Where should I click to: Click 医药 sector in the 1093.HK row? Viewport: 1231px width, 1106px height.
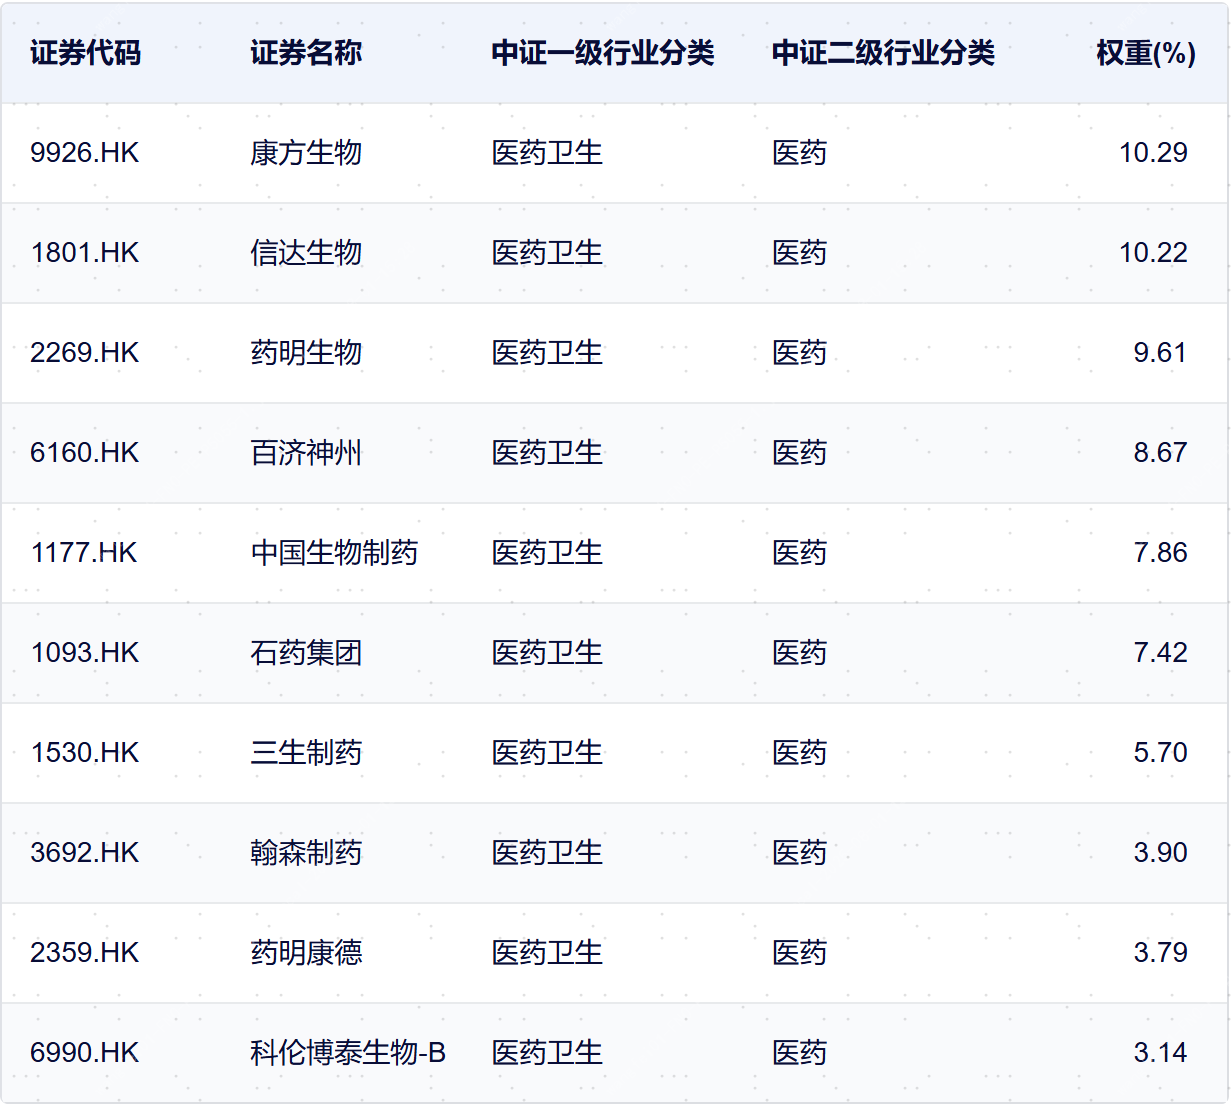click(800, 653)
